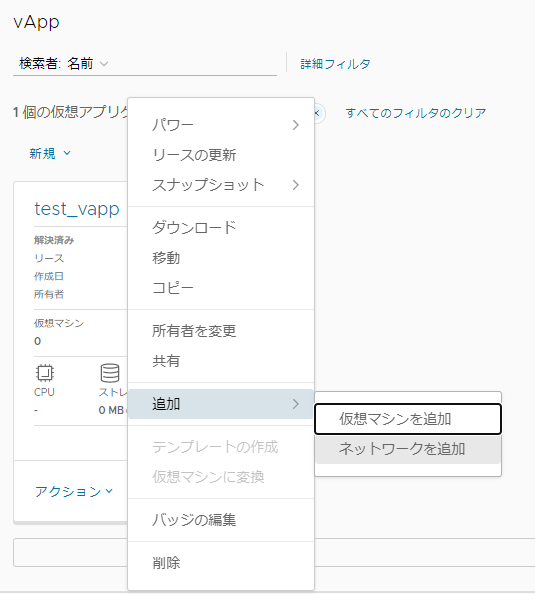Viewport: 535px width, 594px height.
Task: Select リースの更新 menu entry
Action: (221, 155)
